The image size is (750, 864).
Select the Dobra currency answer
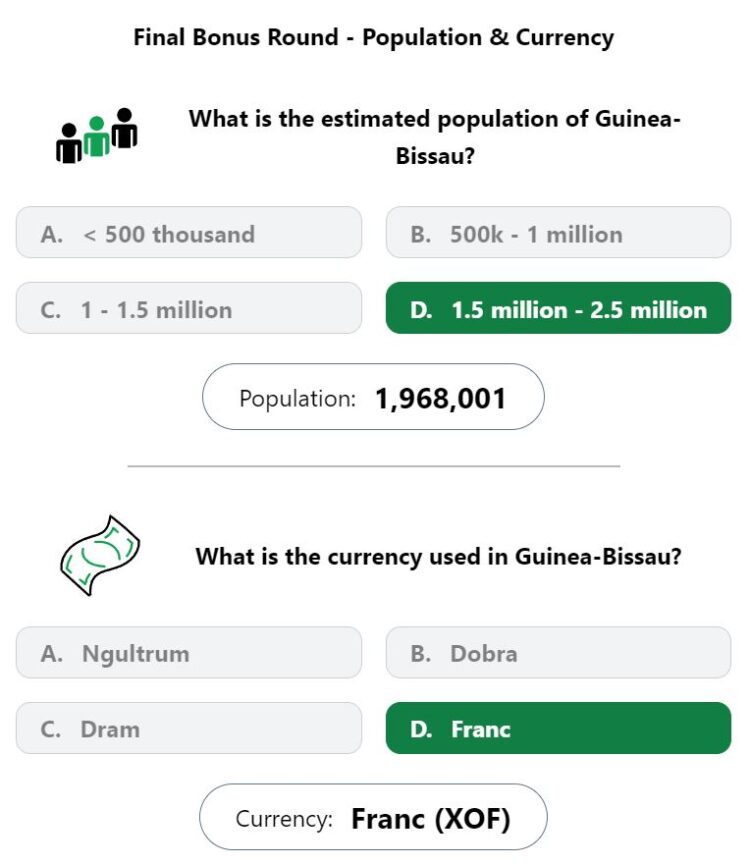(x=558, y=652)
